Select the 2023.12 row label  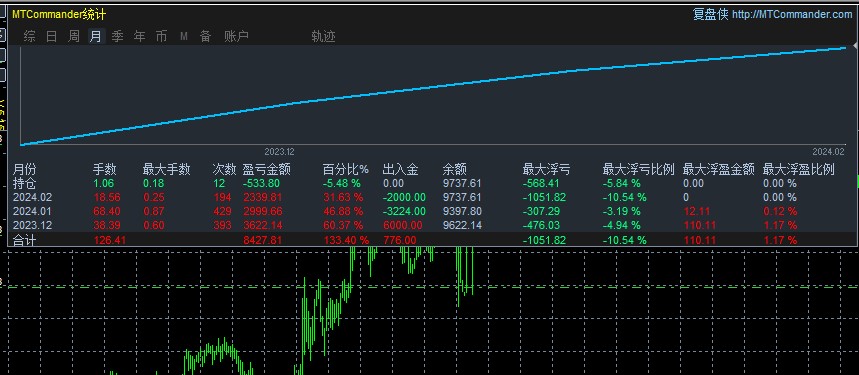pyautogui.click(x=32, y=225)
